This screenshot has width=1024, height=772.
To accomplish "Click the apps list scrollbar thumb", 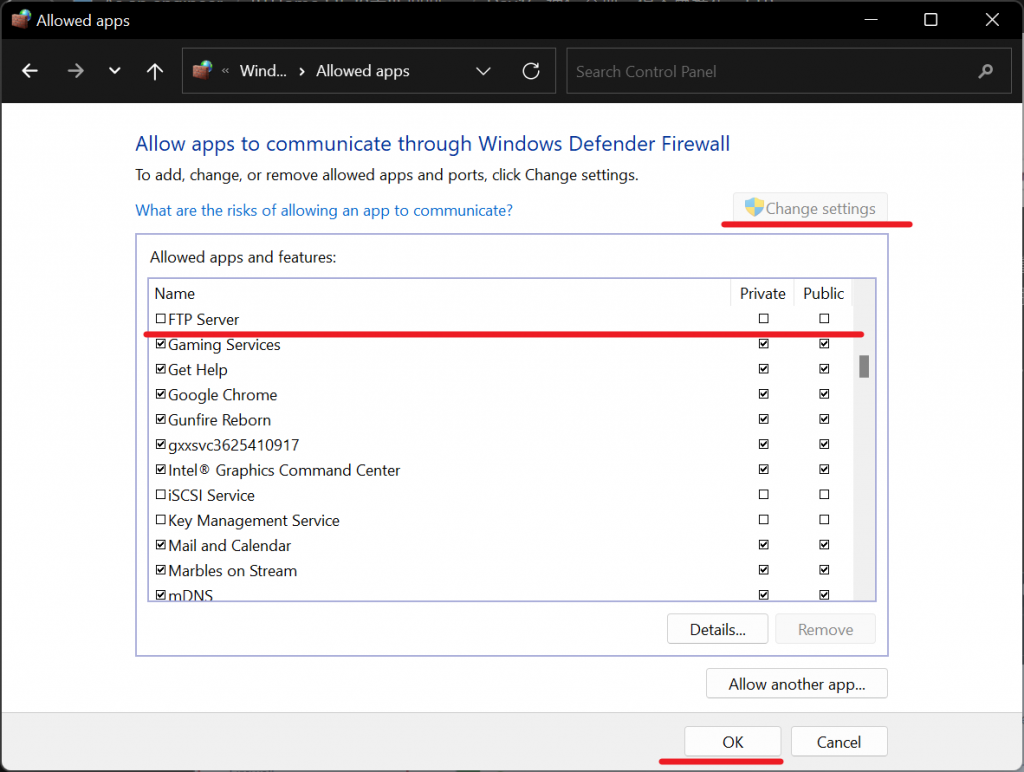I will coord(864,366).
